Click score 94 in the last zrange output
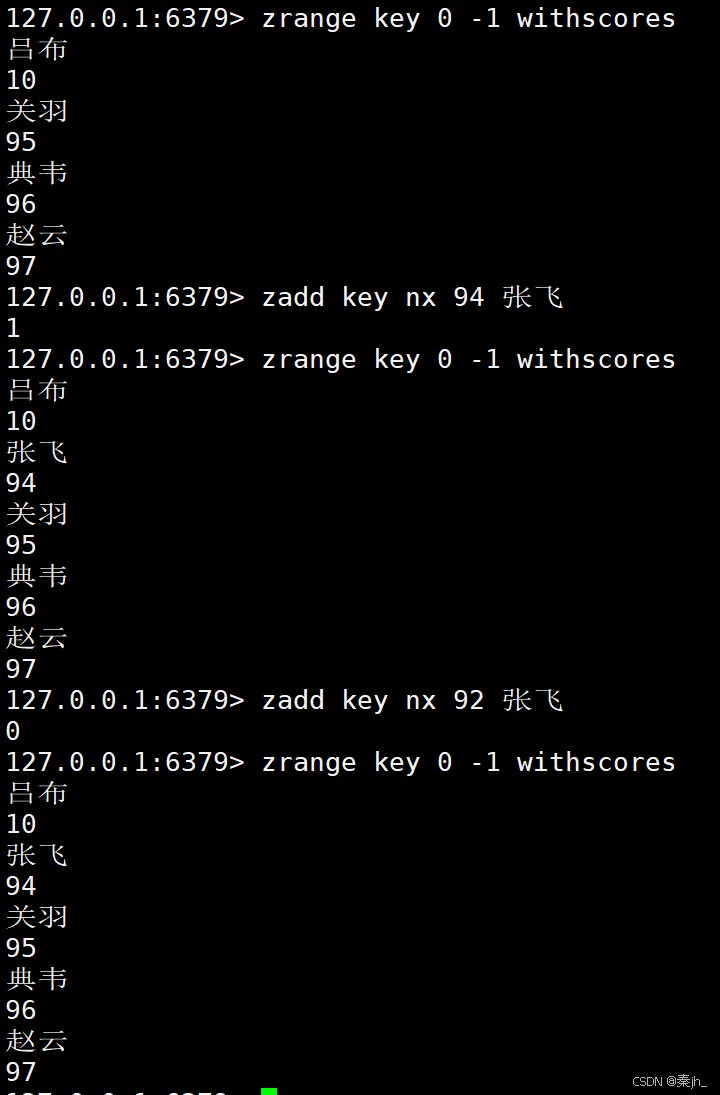 pos(21,886)
